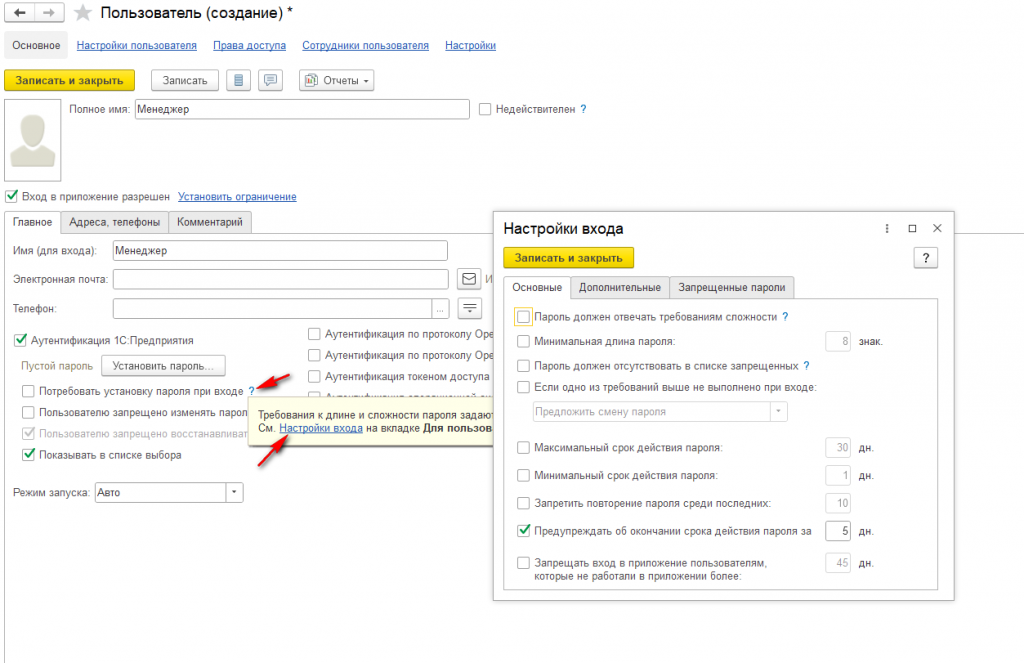Open Настройки входа link in the tooltip
Image resolution: width=1024 pixels, height=663 pixels.
tap(321, 428)
